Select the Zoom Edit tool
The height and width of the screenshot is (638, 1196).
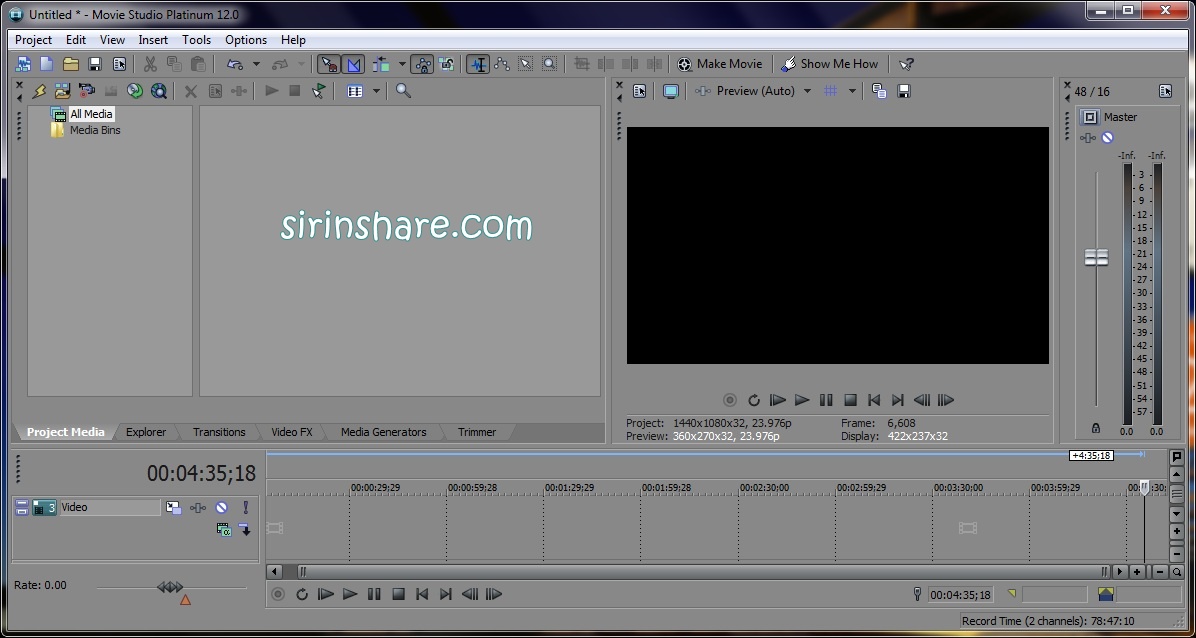click(549, 64)
